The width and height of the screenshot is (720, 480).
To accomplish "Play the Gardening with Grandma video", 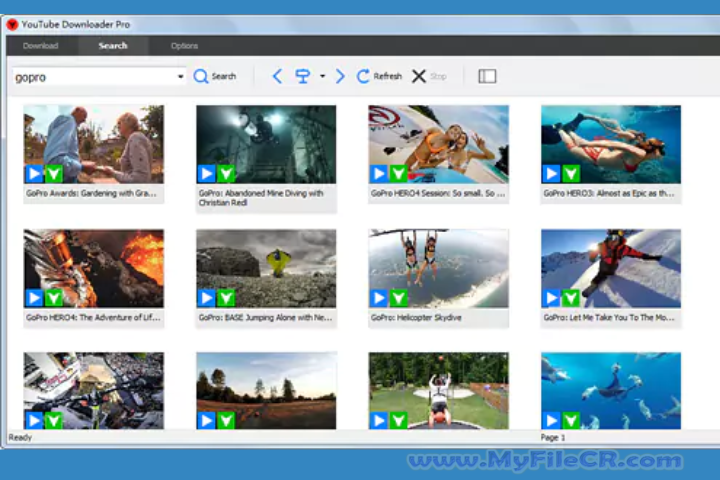I will coord(34,174).
